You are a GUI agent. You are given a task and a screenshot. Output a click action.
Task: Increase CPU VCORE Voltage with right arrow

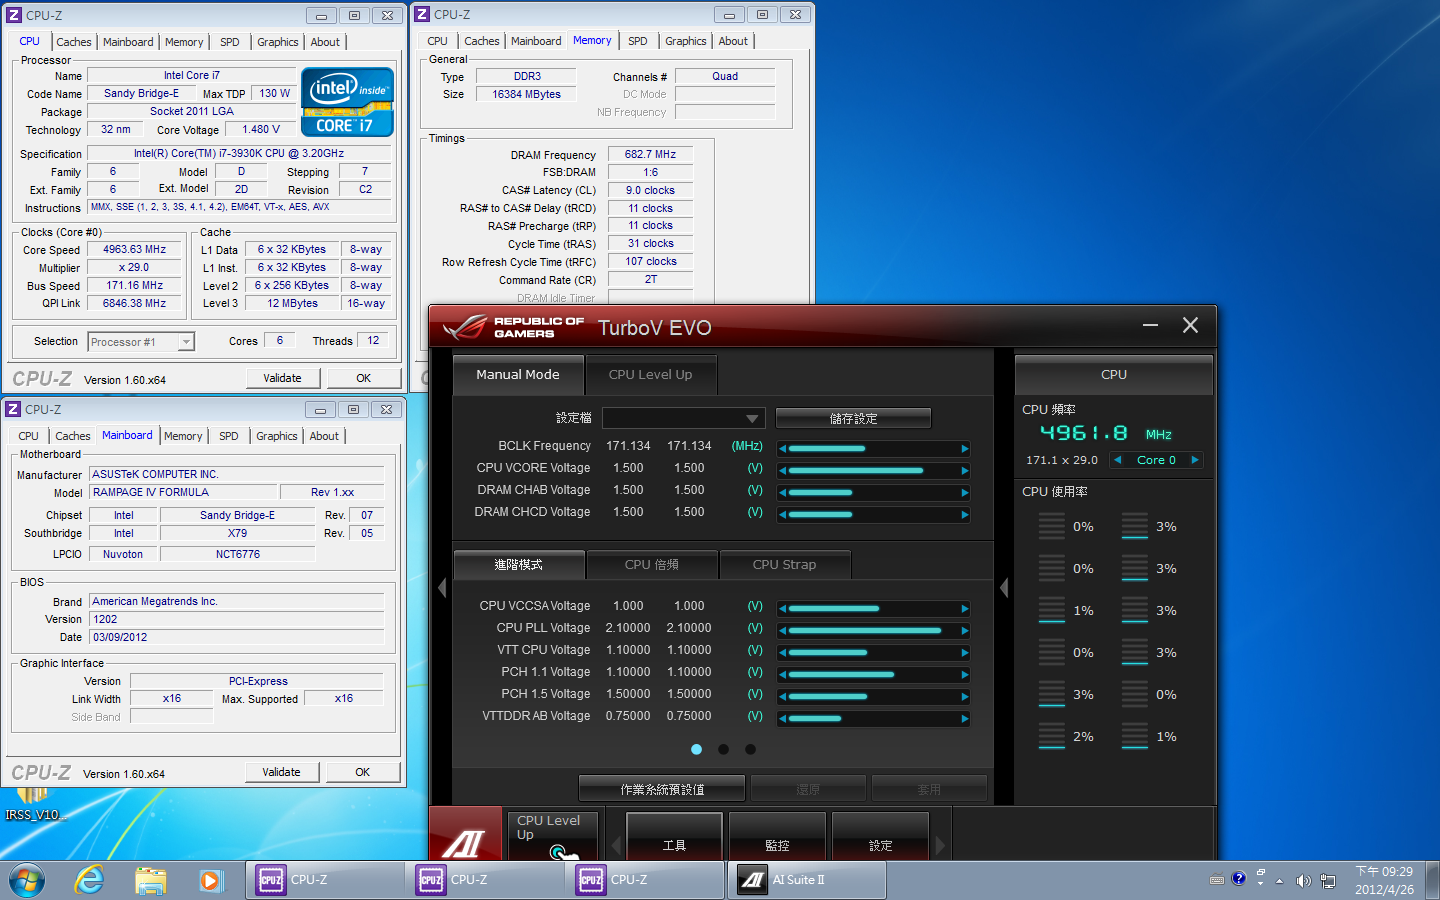[965, 470]
